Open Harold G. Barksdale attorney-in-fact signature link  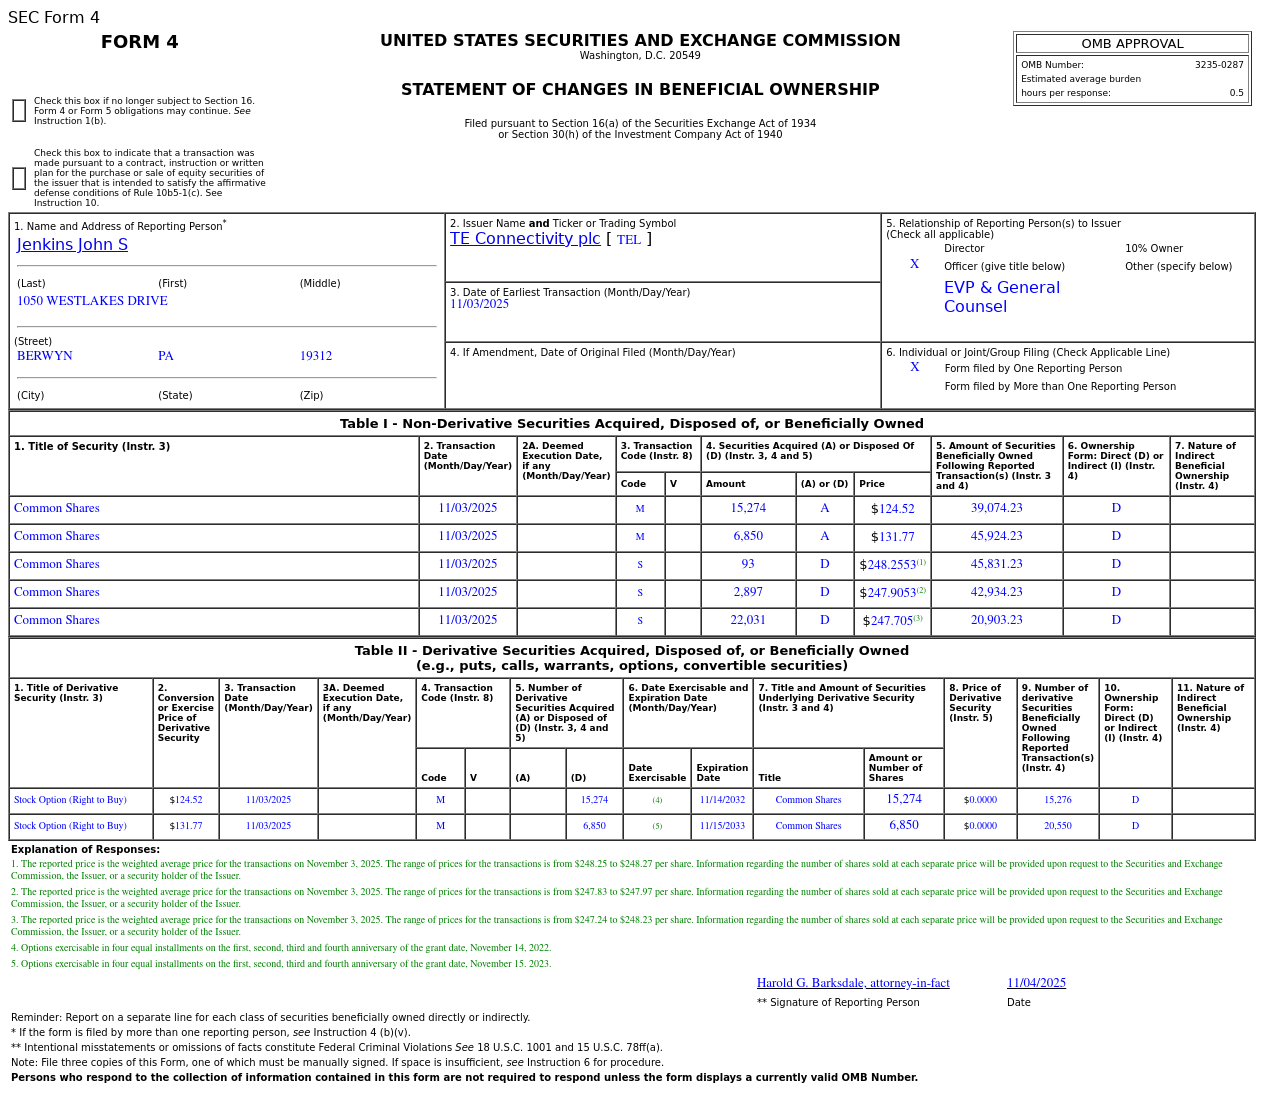click(853, 983)
